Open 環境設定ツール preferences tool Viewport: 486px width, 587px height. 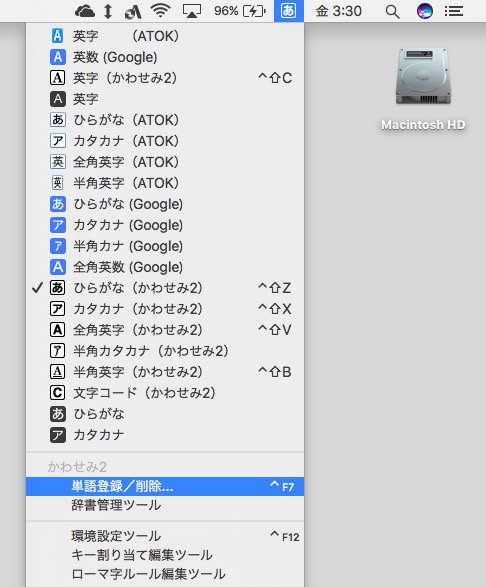[x=165, y=536]
